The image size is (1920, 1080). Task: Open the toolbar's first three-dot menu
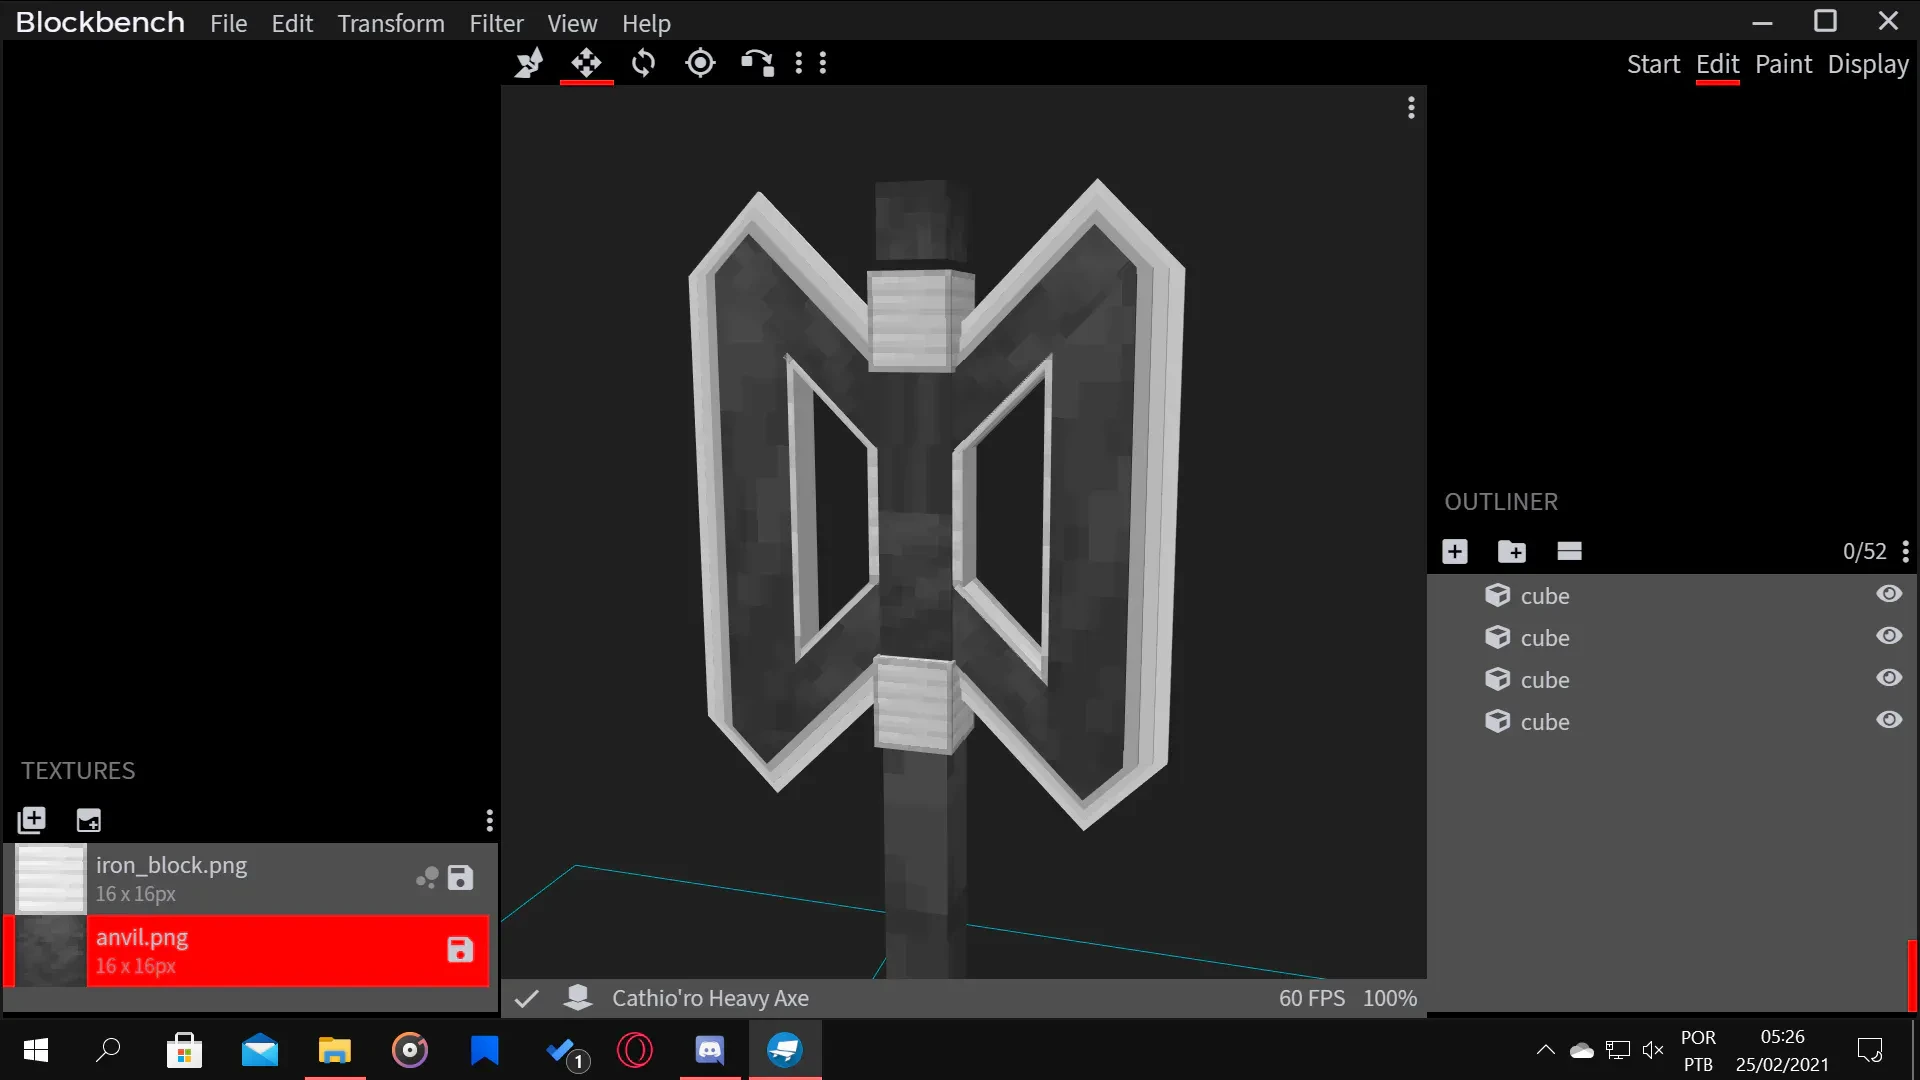point(798,63)
